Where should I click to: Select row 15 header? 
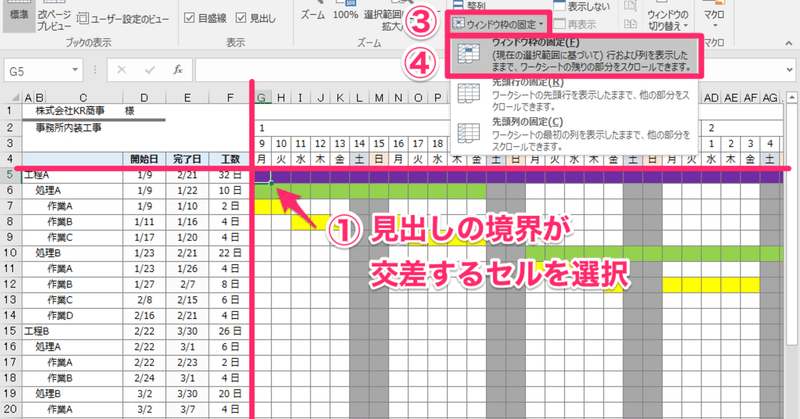coord(10,331)
